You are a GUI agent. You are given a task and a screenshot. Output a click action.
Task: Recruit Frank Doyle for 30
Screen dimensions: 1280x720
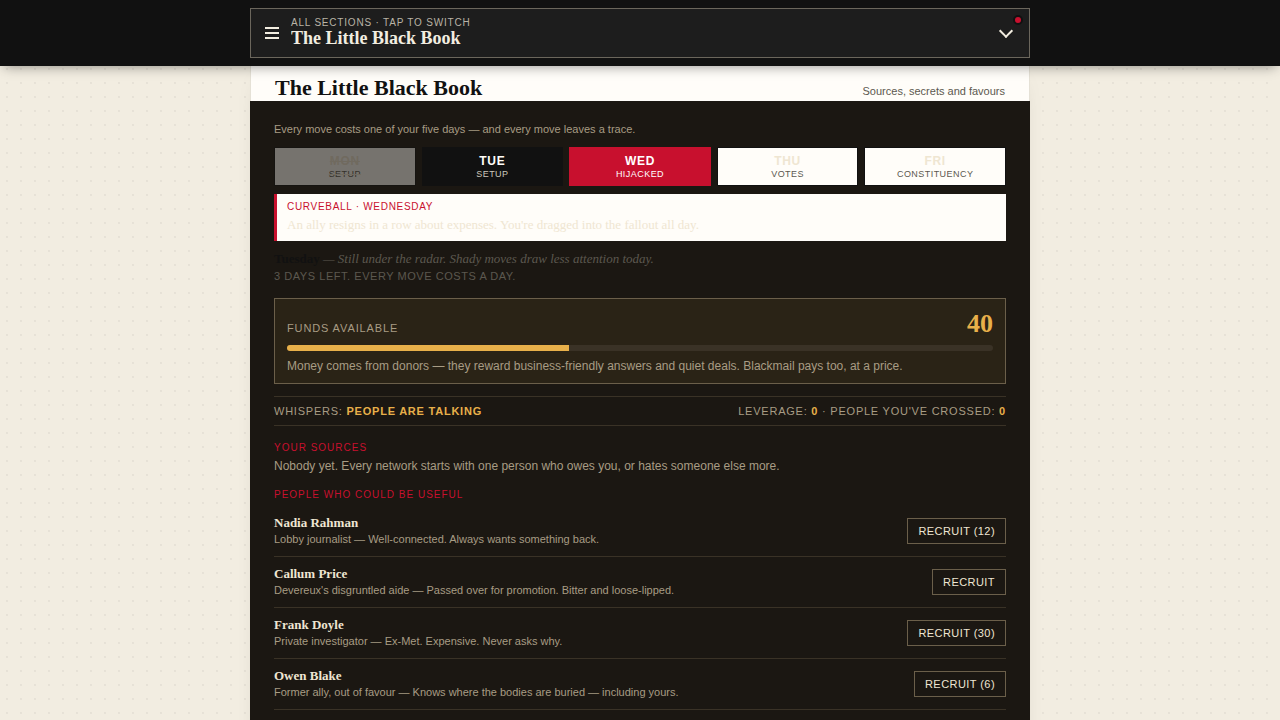956,633
